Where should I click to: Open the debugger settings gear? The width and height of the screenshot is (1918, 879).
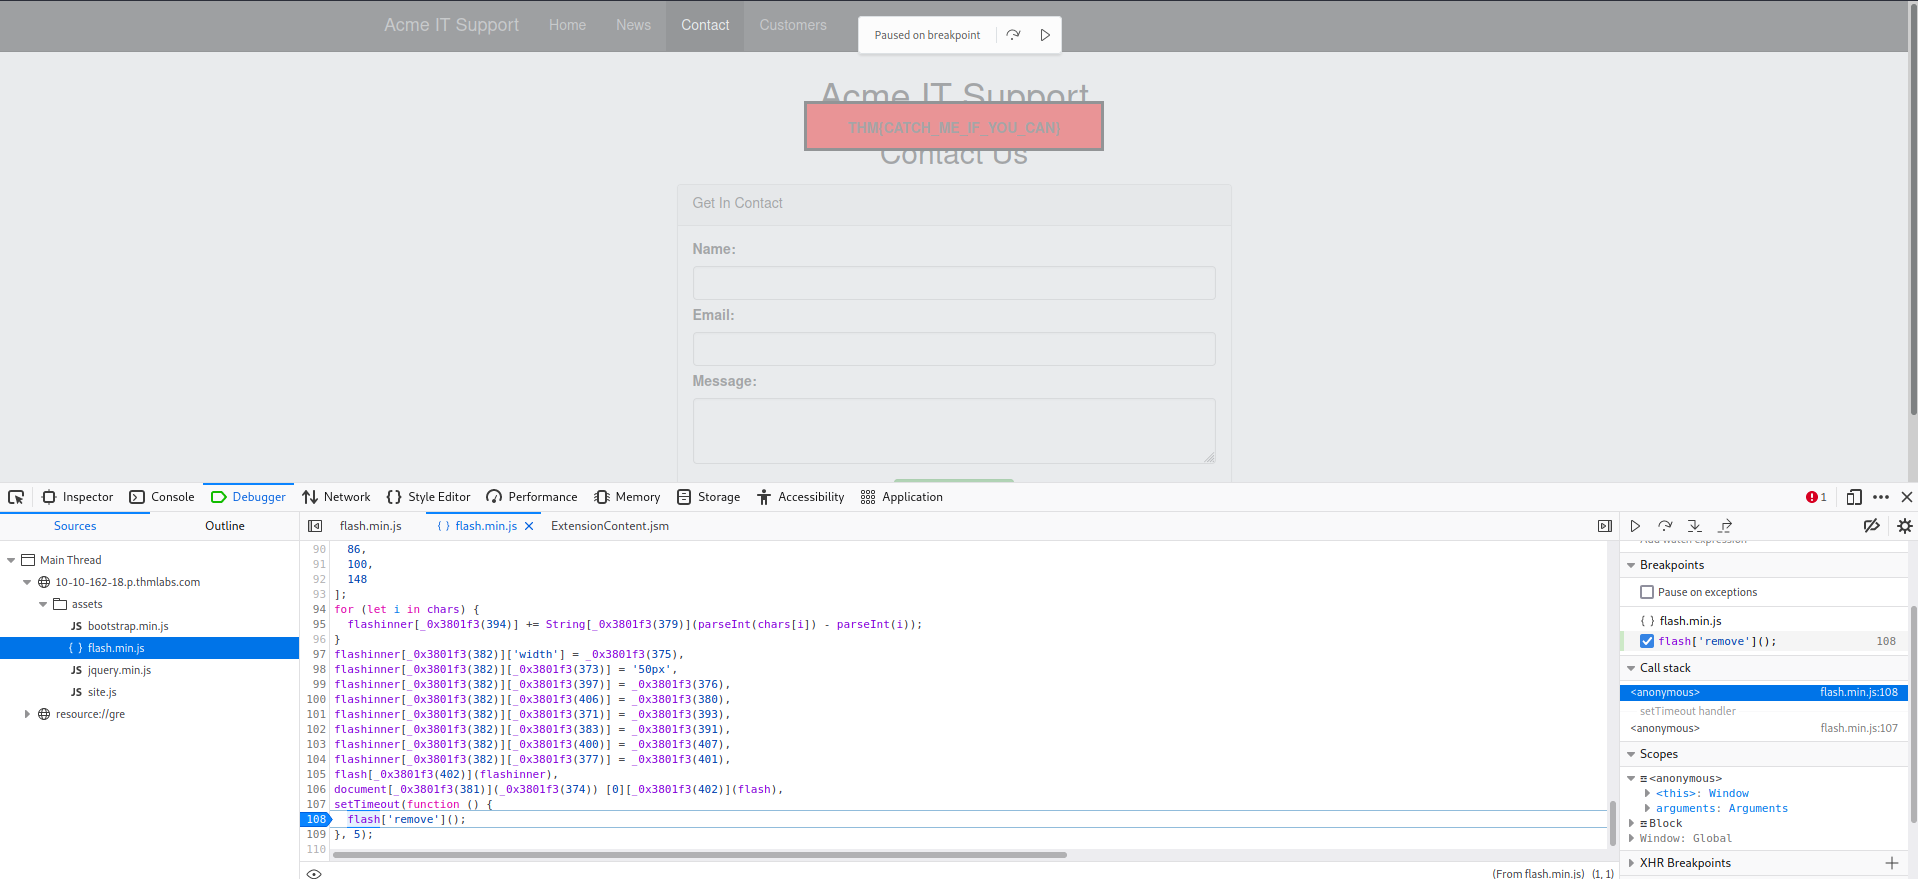coord(1904,526)
